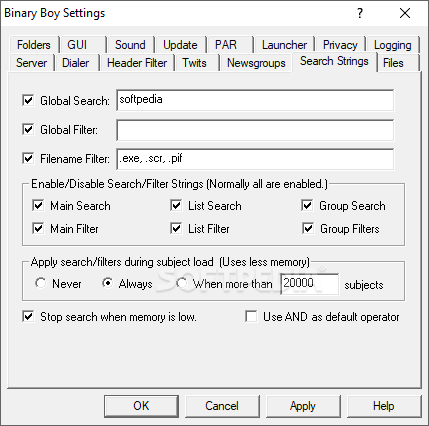Confirm settings with the OK button
429x426 pixels.
pos(141,406)
